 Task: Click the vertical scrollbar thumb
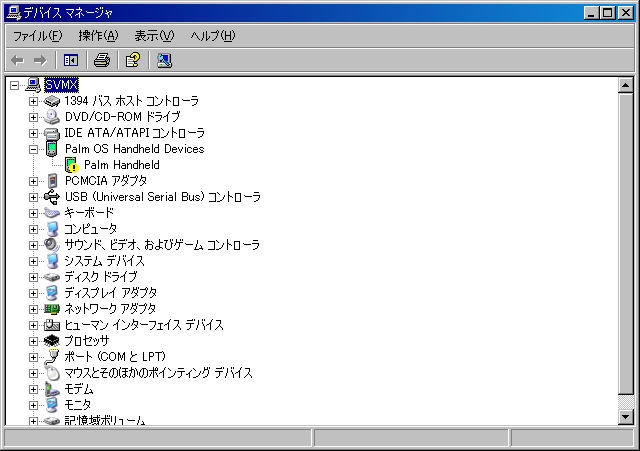pyautogui.click(x=625, y=244)
